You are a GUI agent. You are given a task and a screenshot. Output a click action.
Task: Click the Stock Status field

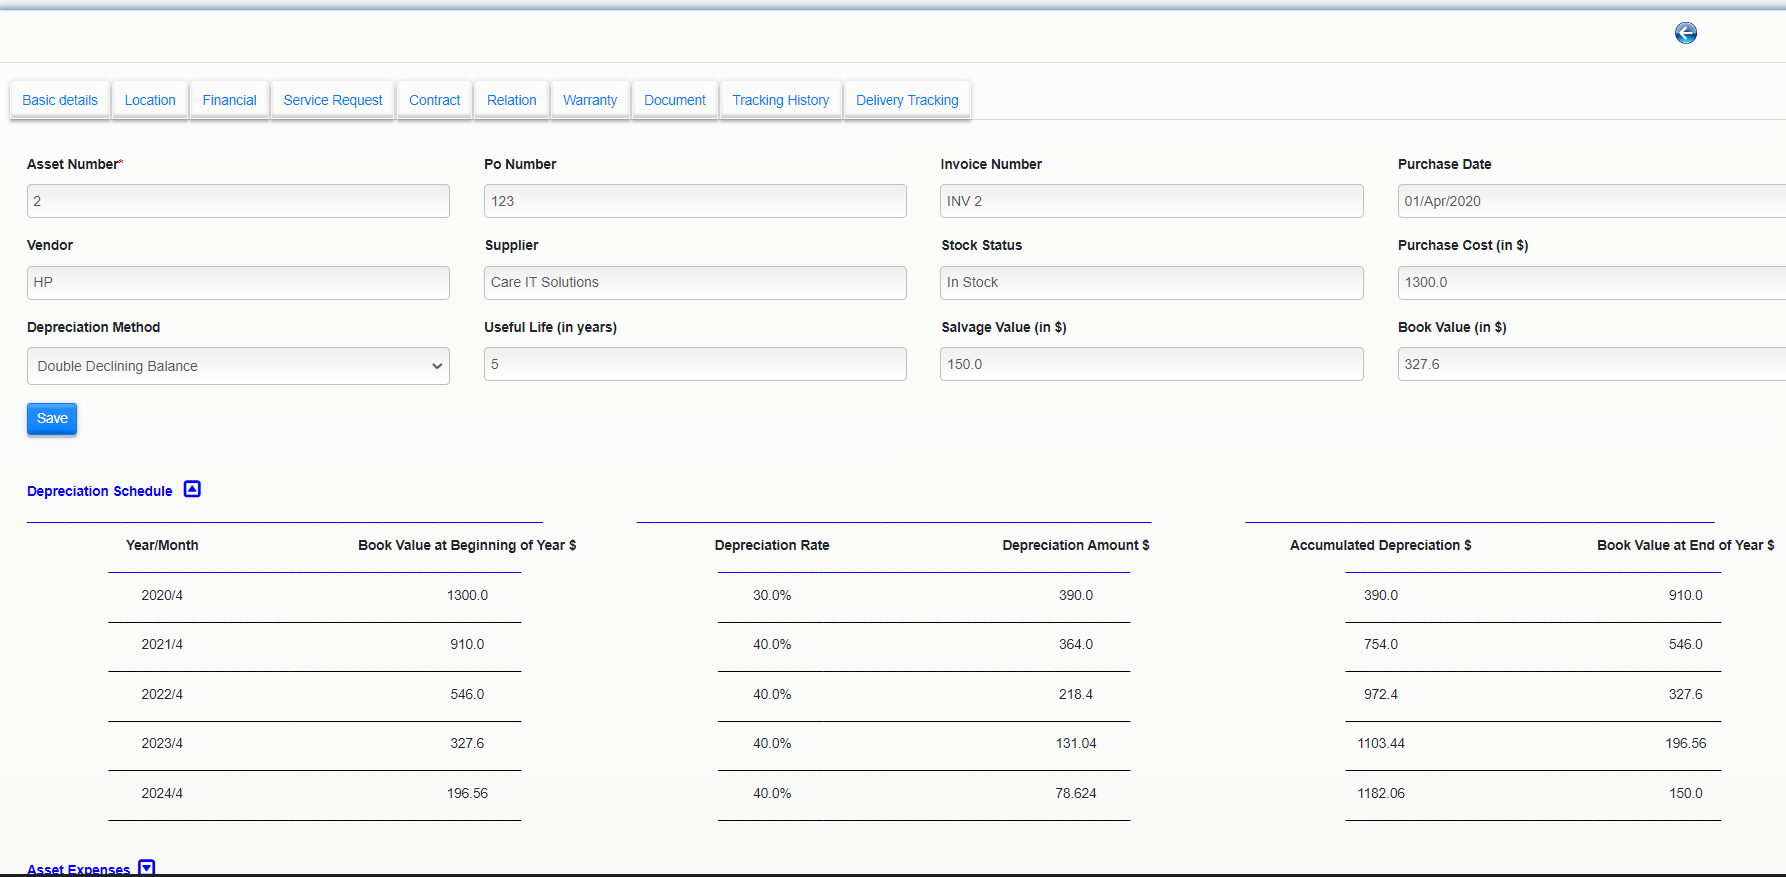(1152, 283)
